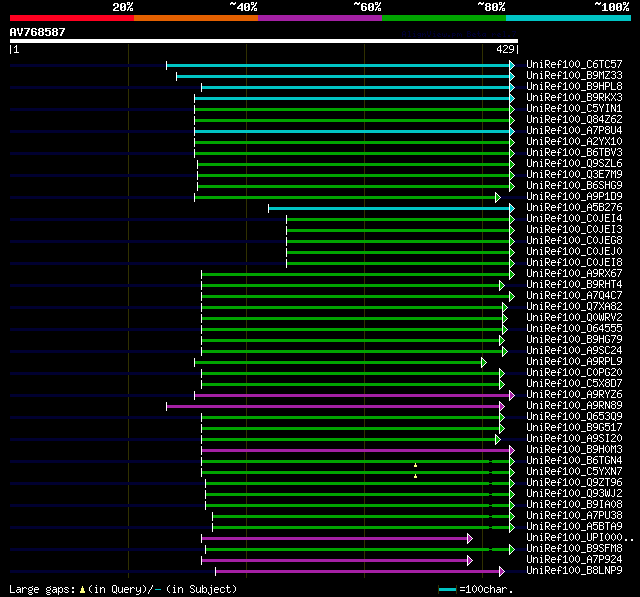
Task: Open the UniRef100_A9SC24 entry
Action: tap(574, 351)
